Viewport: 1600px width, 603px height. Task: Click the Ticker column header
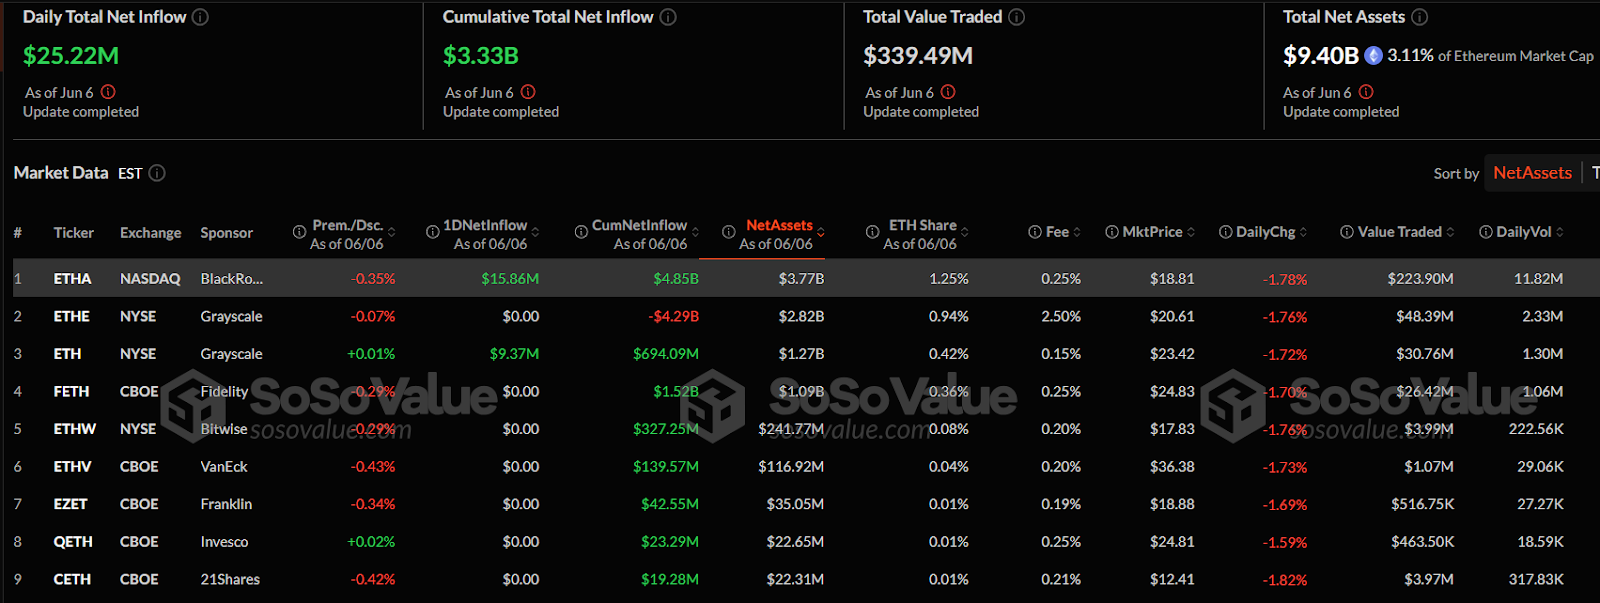tap(74, 233)
